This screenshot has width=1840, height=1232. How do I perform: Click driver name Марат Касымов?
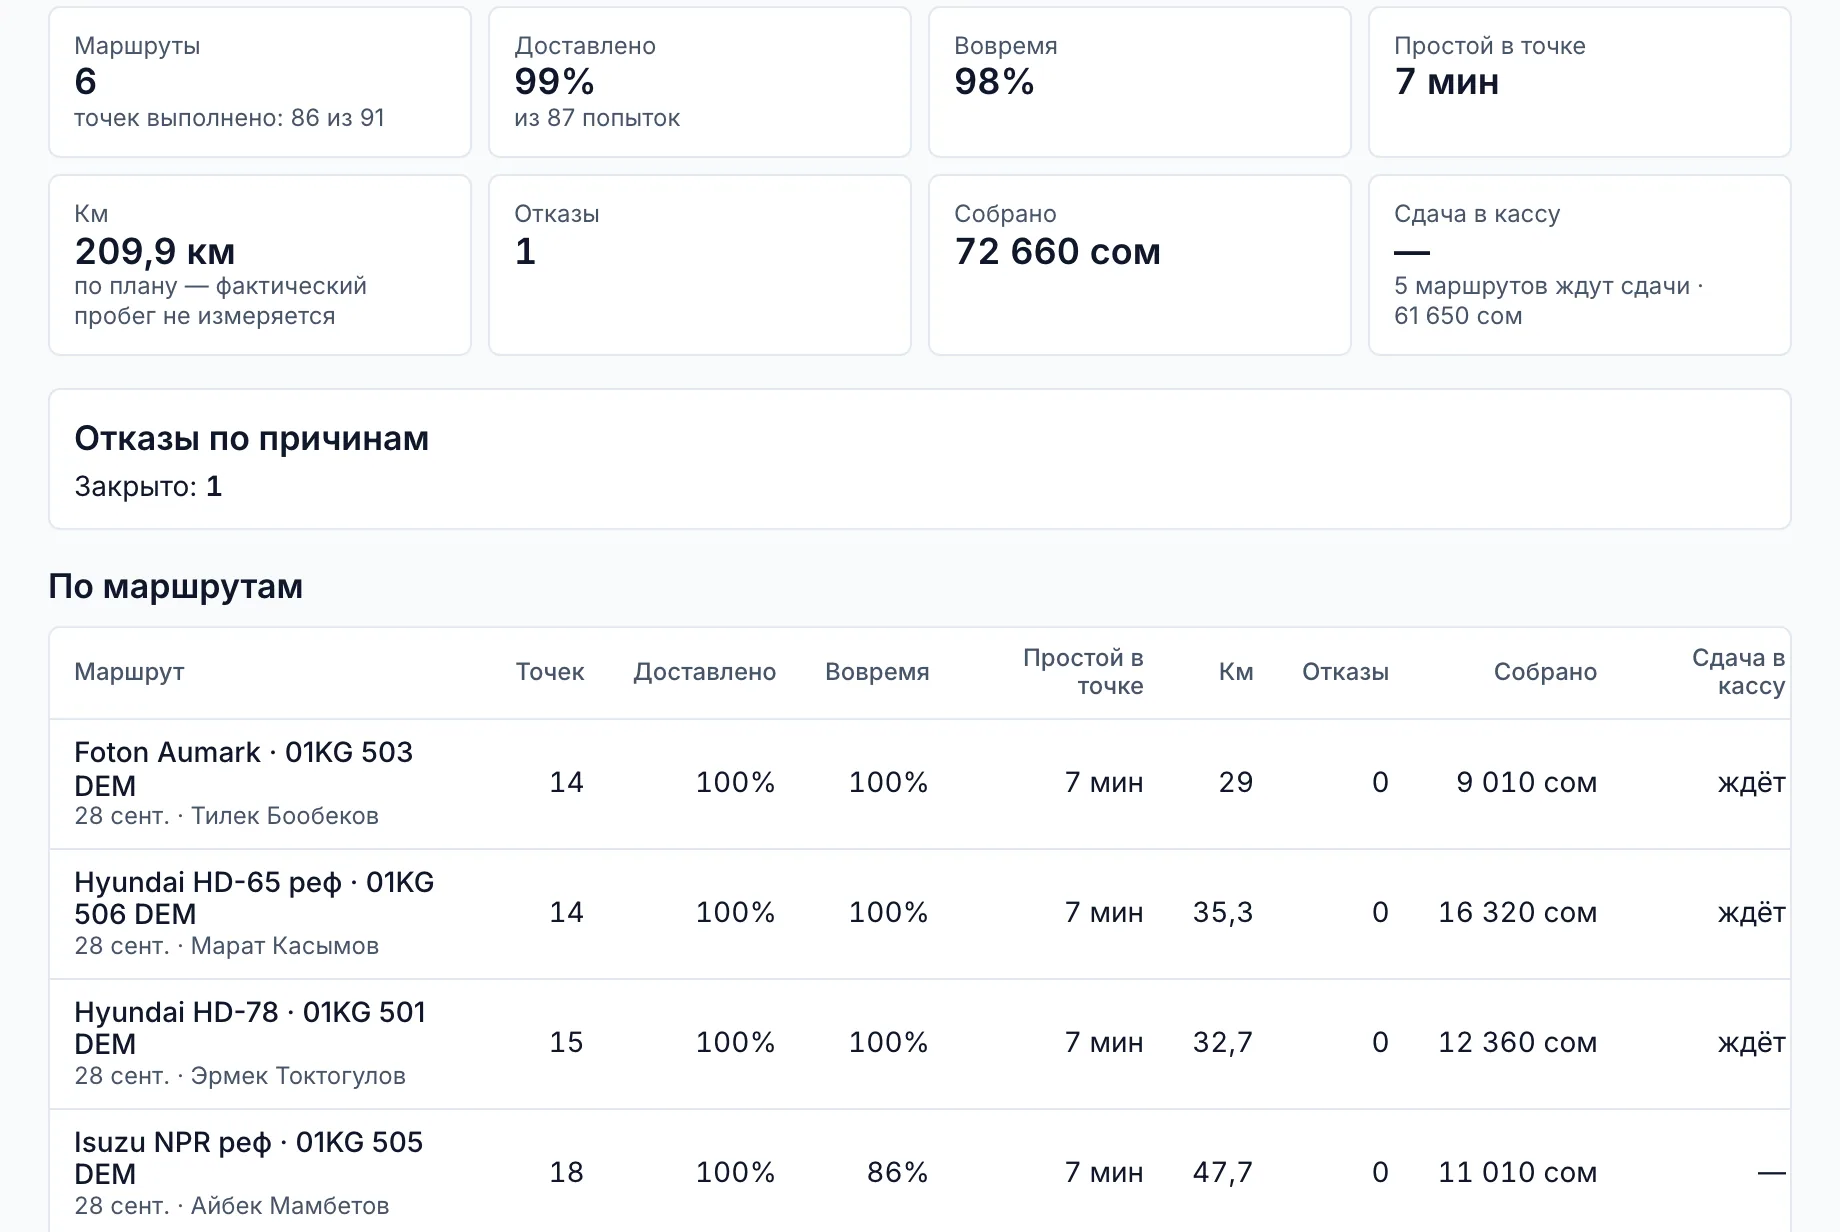point(285,946)
